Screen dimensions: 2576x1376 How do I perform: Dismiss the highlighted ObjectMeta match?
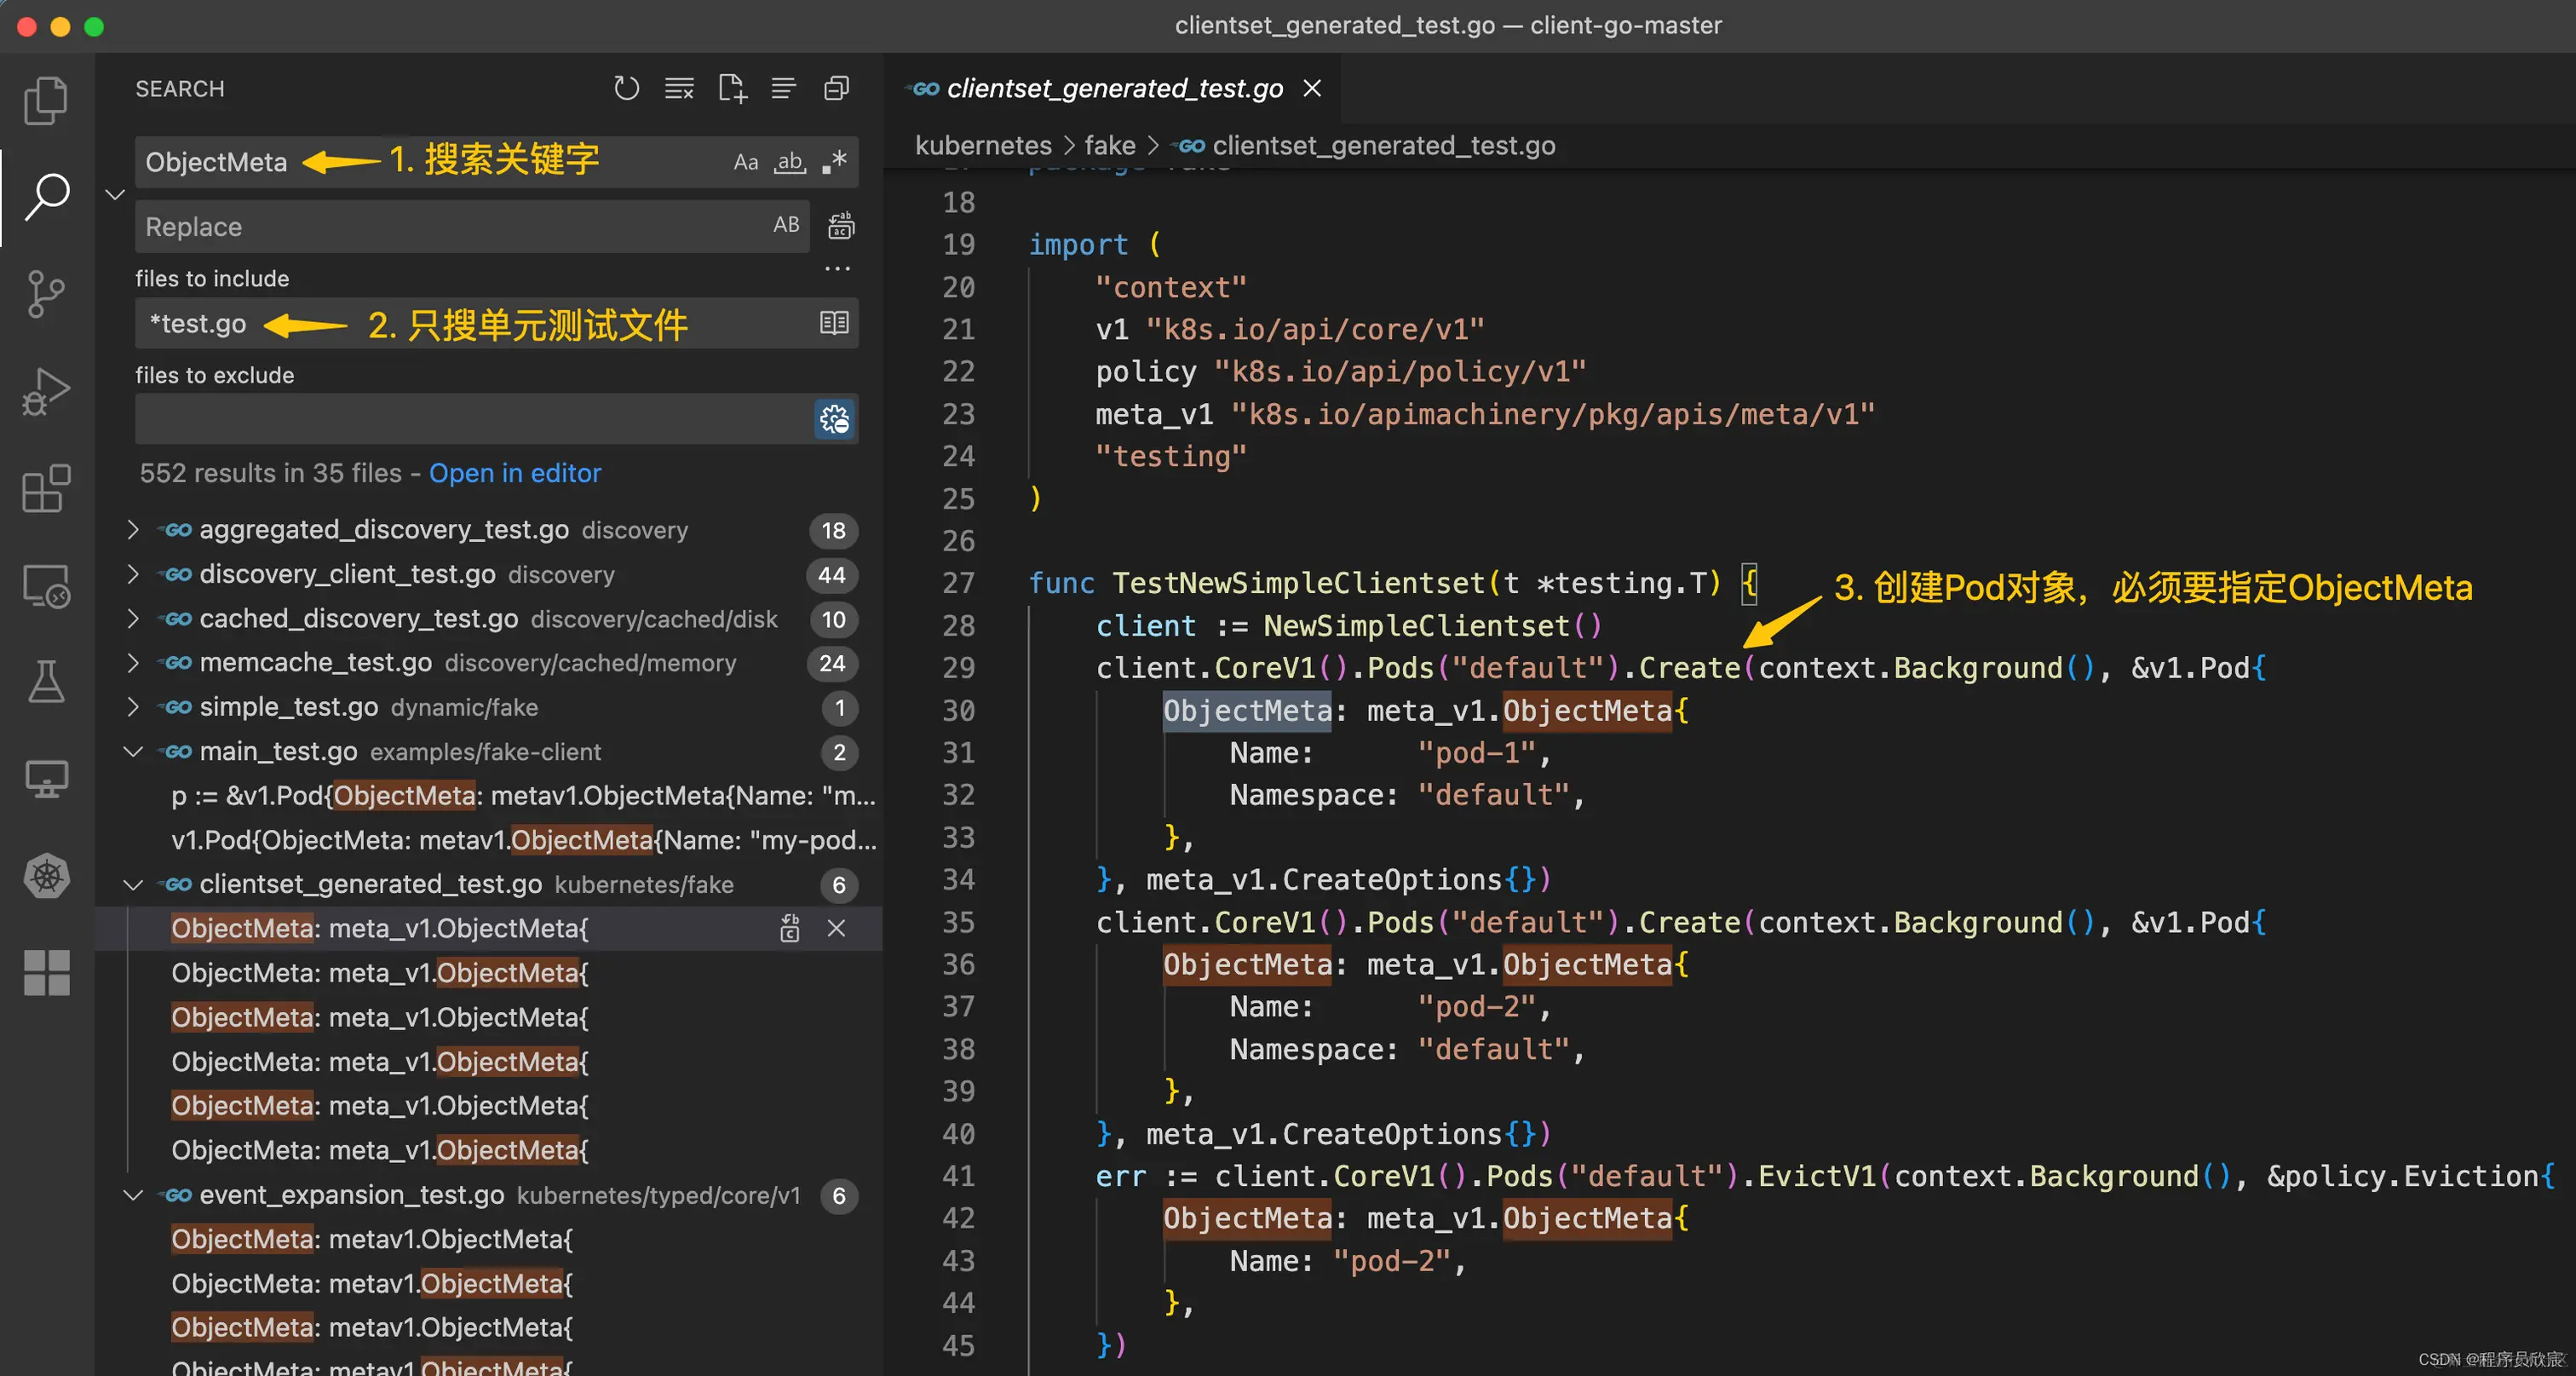837,929
